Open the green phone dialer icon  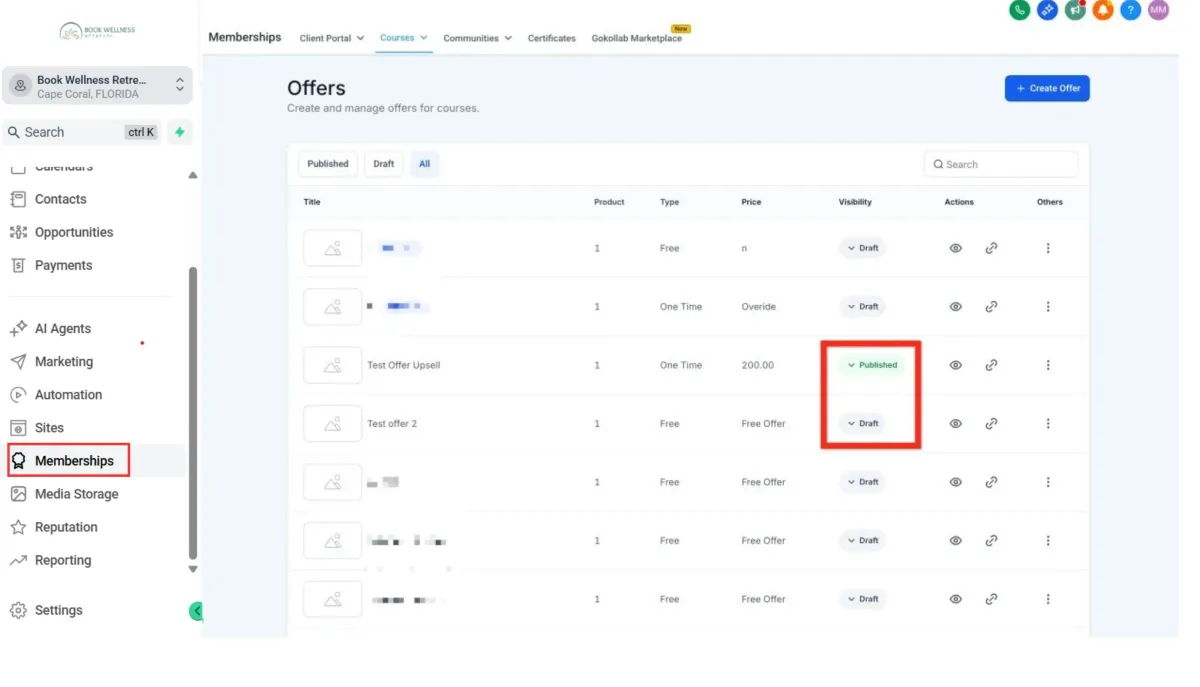pos(1019,10)
